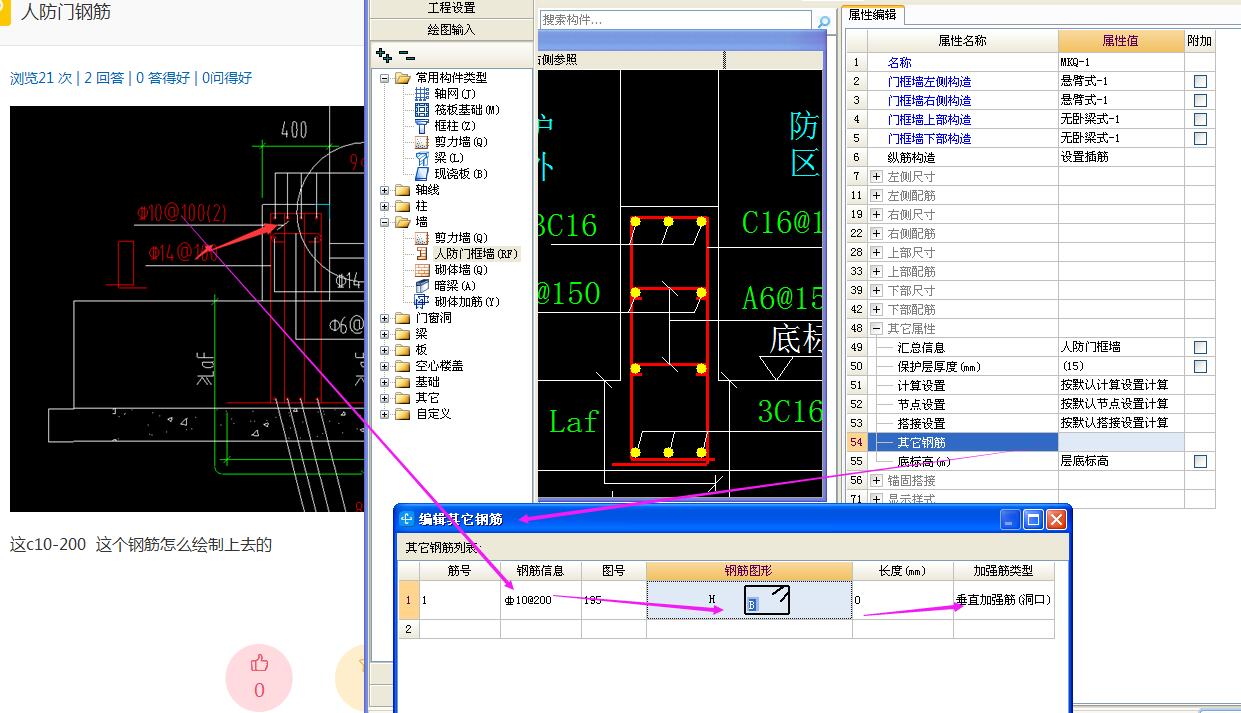Select the 筏板基础(M) icon item

(x=457, y=110)
